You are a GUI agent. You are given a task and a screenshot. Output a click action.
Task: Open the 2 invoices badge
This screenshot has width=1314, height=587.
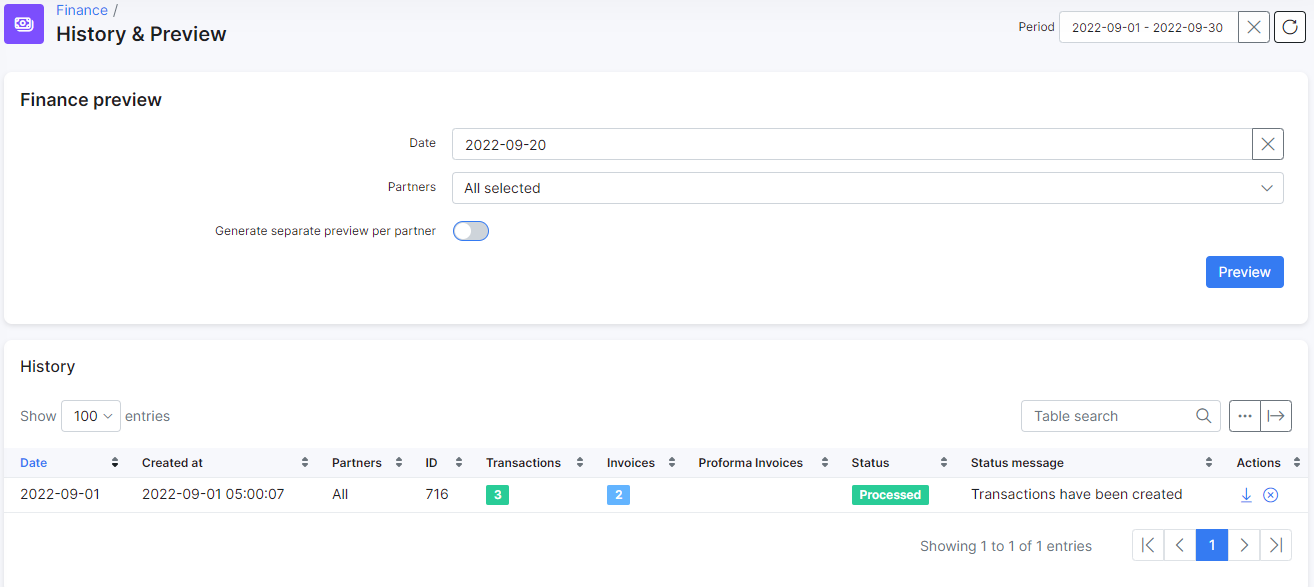point(618,495)
